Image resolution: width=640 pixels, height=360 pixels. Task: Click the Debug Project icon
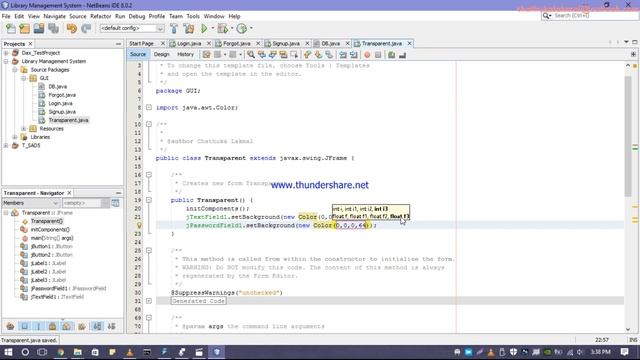click(x=222, y=28)
